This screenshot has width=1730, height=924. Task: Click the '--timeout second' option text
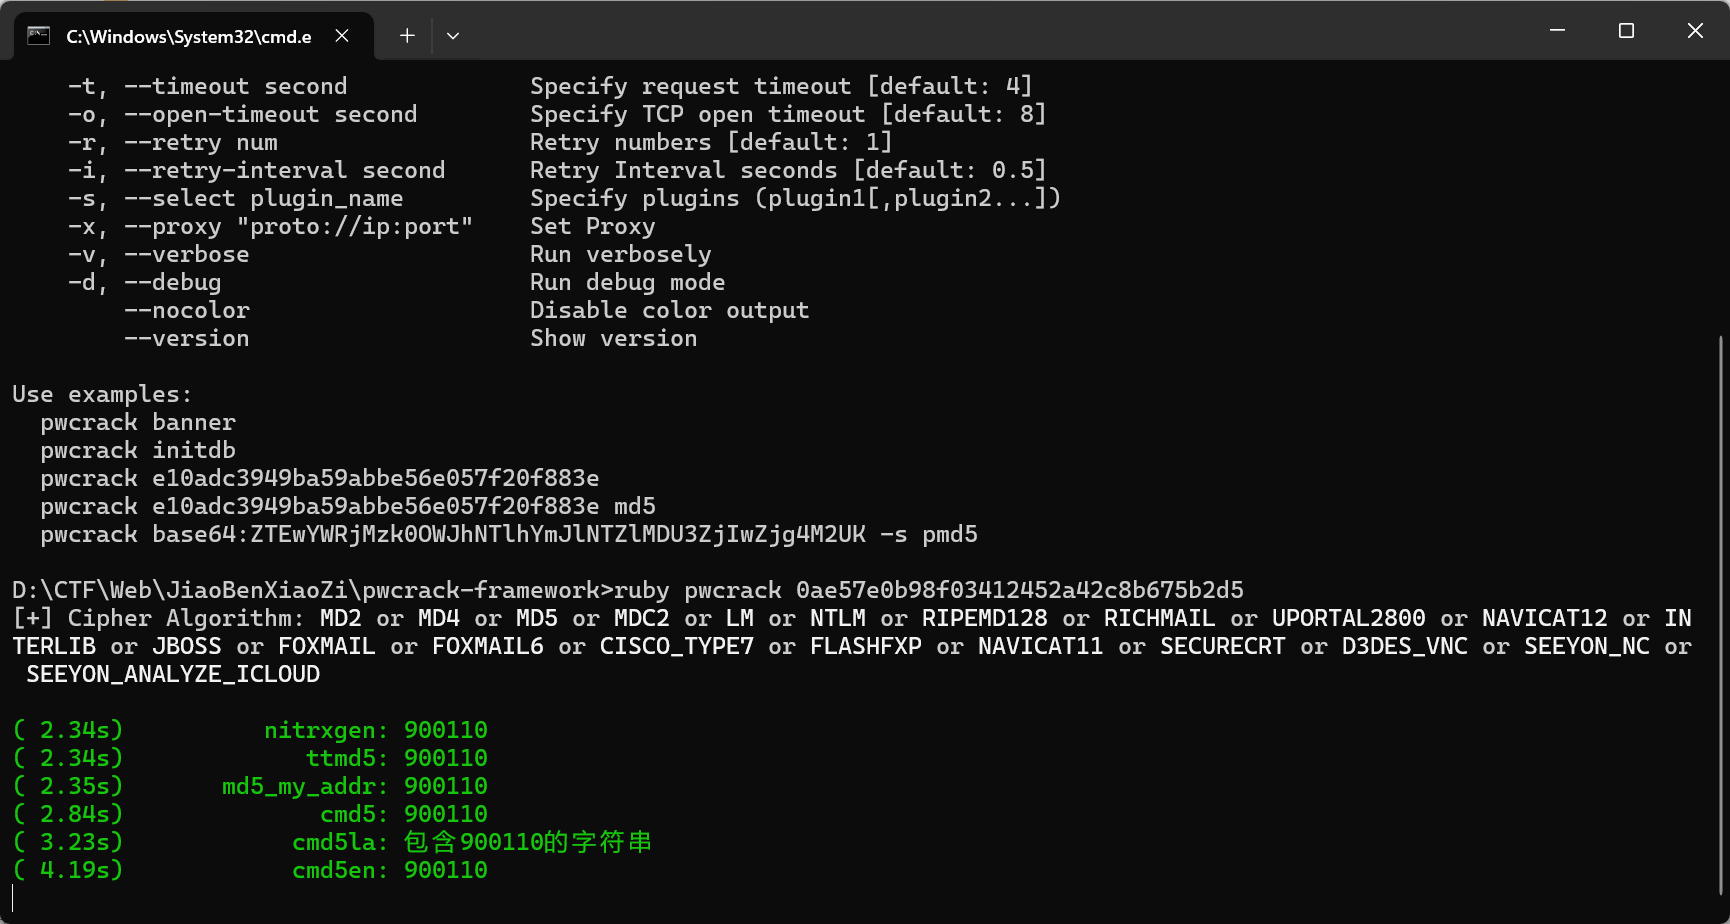(x=236, y=87)
